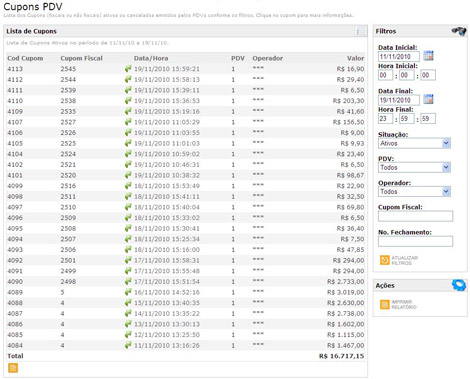Image resolution: width=470 pixels, height=379 pixels.
Task: Click green arrow icon for coupon 4099
Action: [128, 186]
